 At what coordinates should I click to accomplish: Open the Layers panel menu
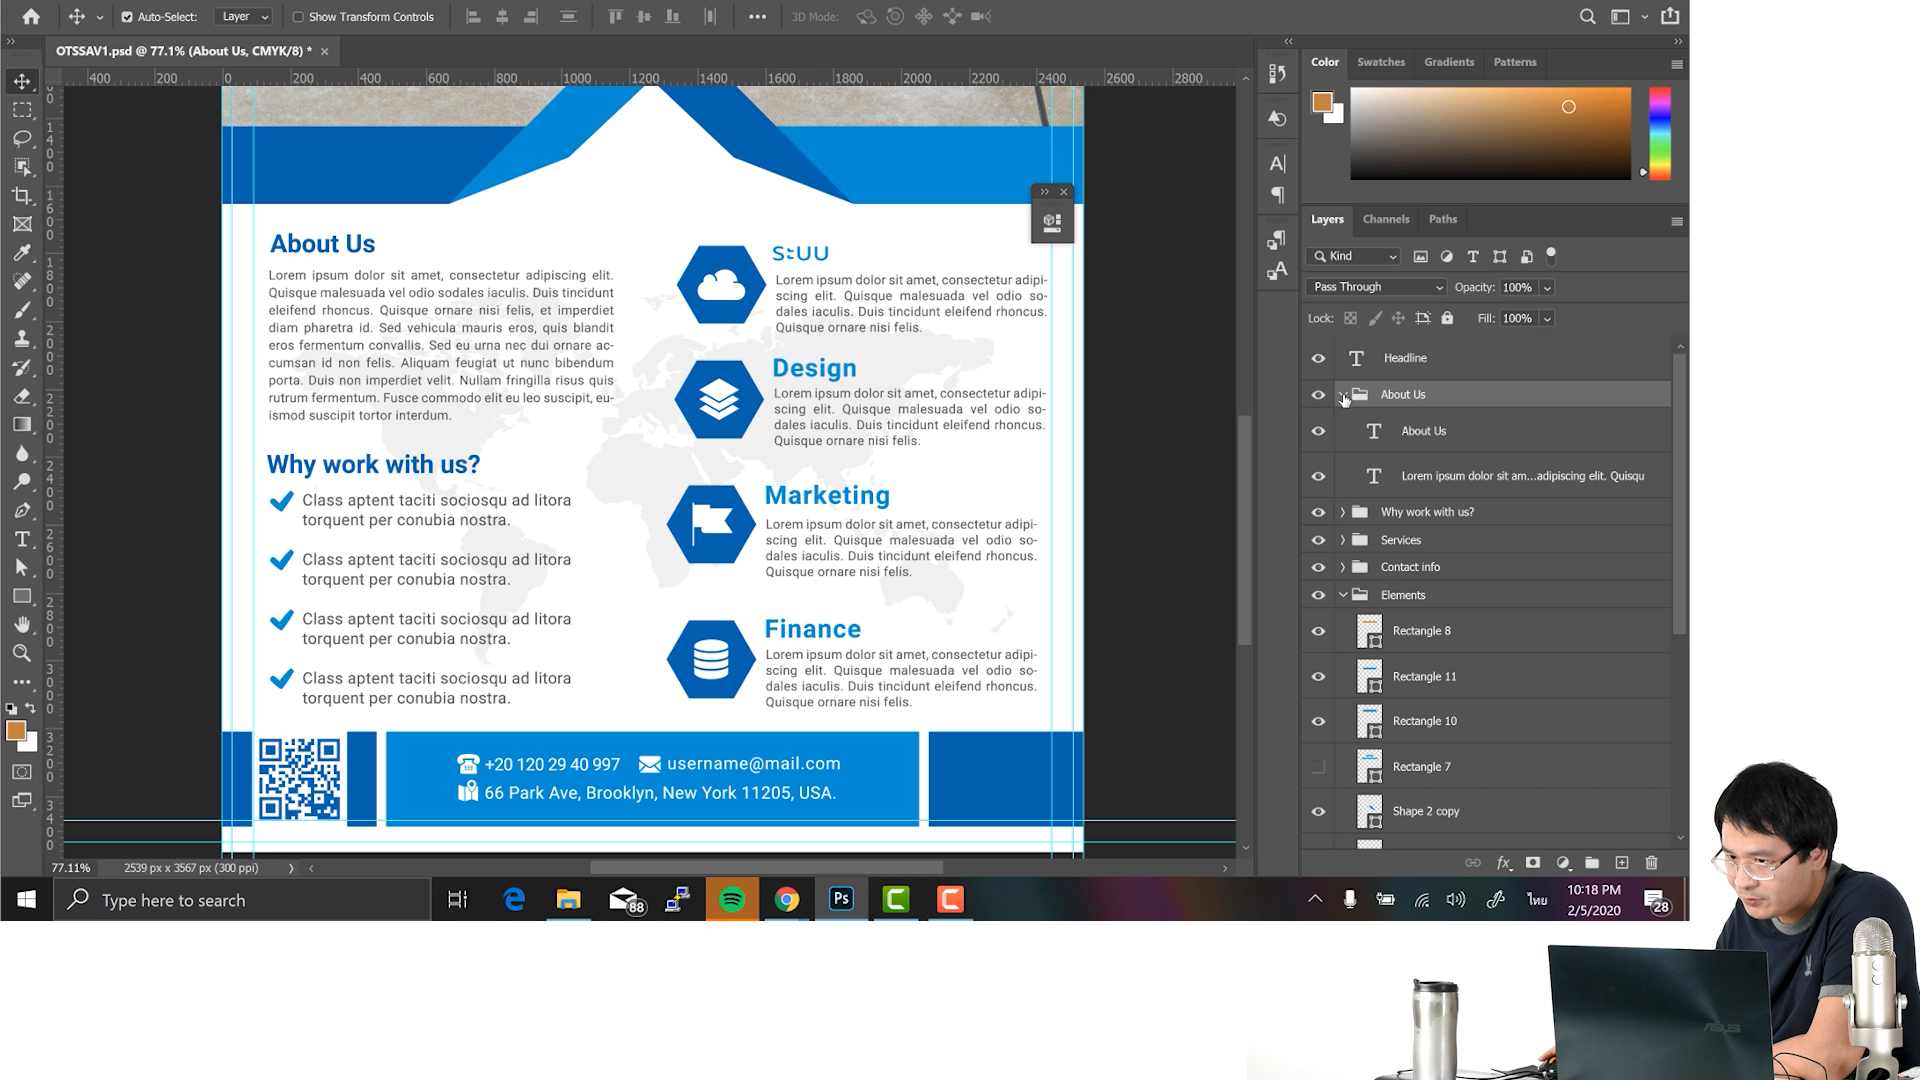[x=1677, y=221]
